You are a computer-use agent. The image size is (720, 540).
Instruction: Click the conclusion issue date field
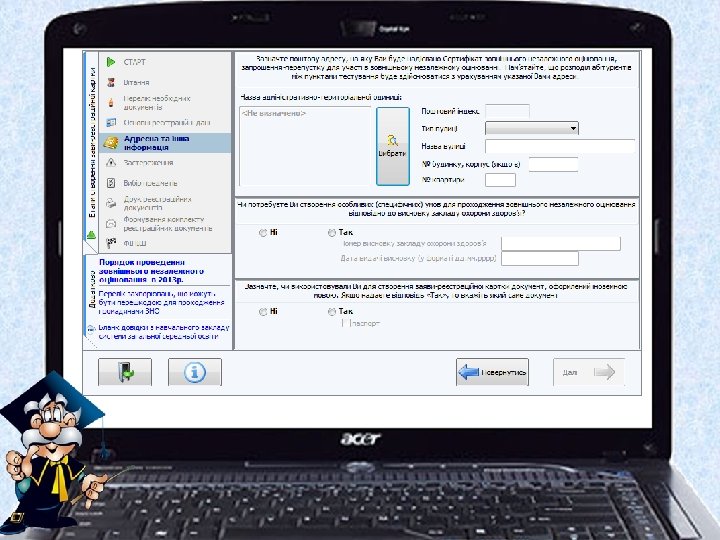click(x=540, y=259)
